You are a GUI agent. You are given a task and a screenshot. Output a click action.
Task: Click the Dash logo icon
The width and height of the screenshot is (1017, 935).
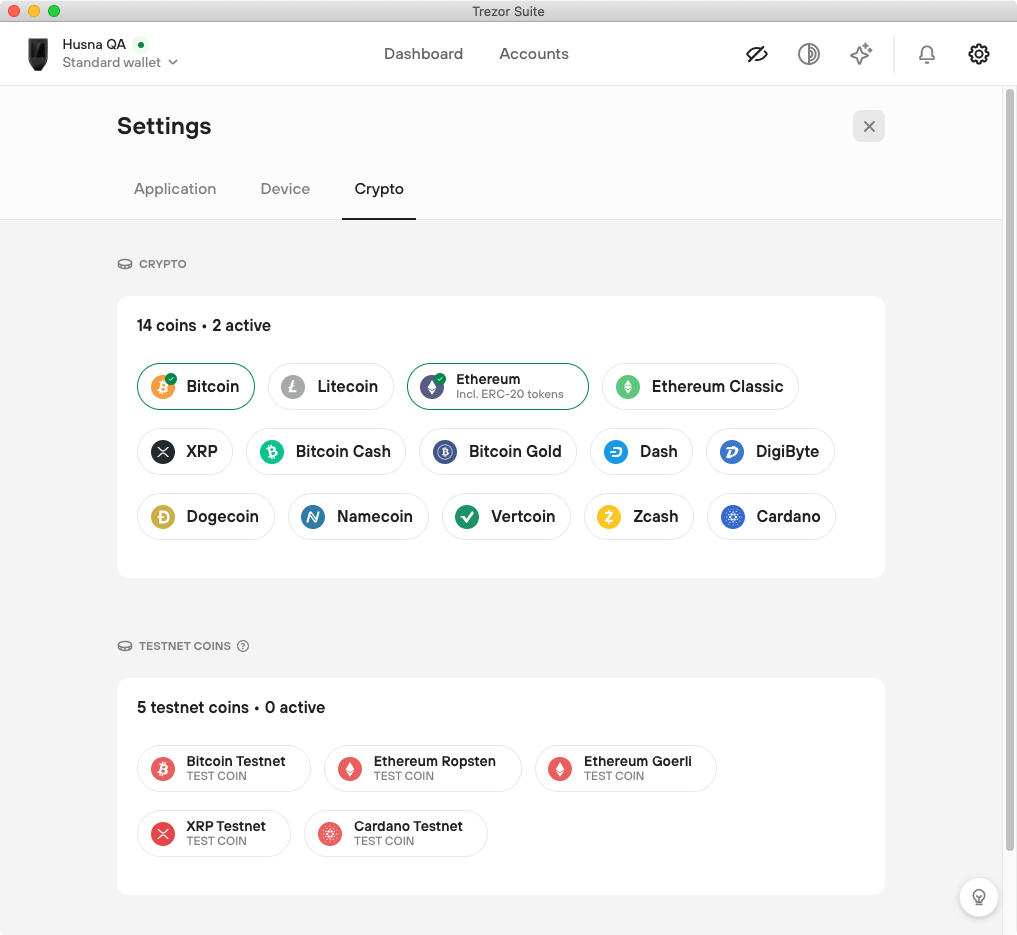[x=616, y=451]
